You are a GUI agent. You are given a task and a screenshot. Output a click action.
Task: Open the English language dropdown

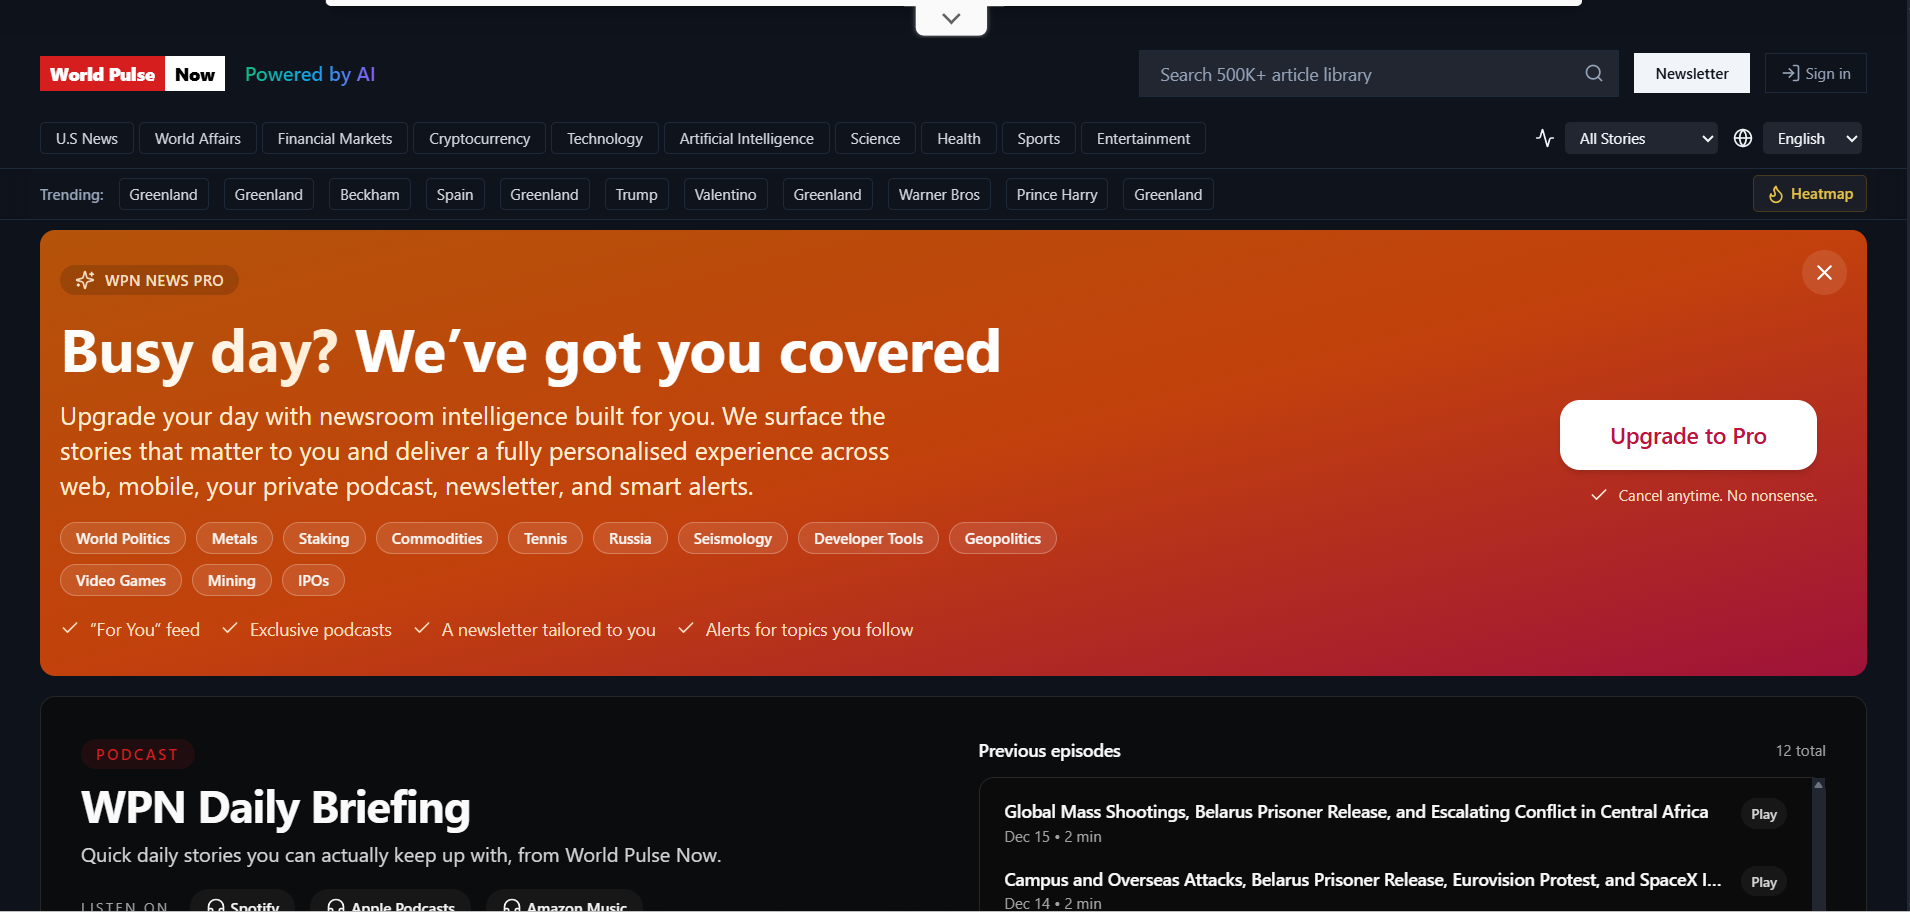tap(1812, 138)
